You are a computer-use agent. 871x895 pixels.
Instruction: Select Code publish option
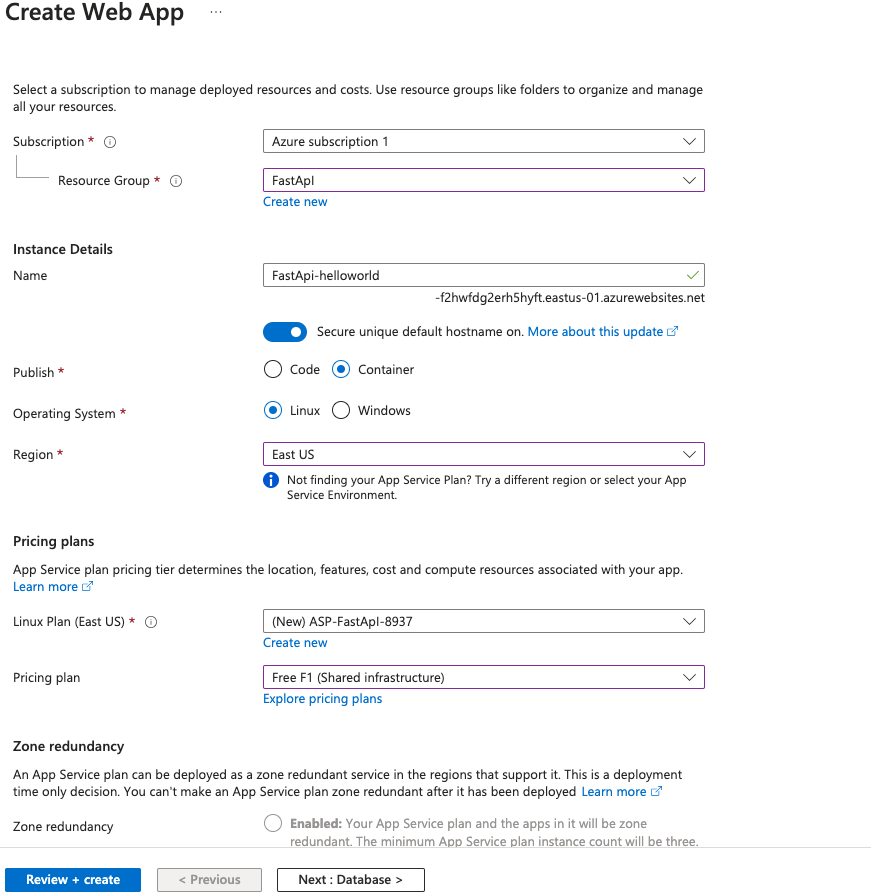tap(273, 370)
